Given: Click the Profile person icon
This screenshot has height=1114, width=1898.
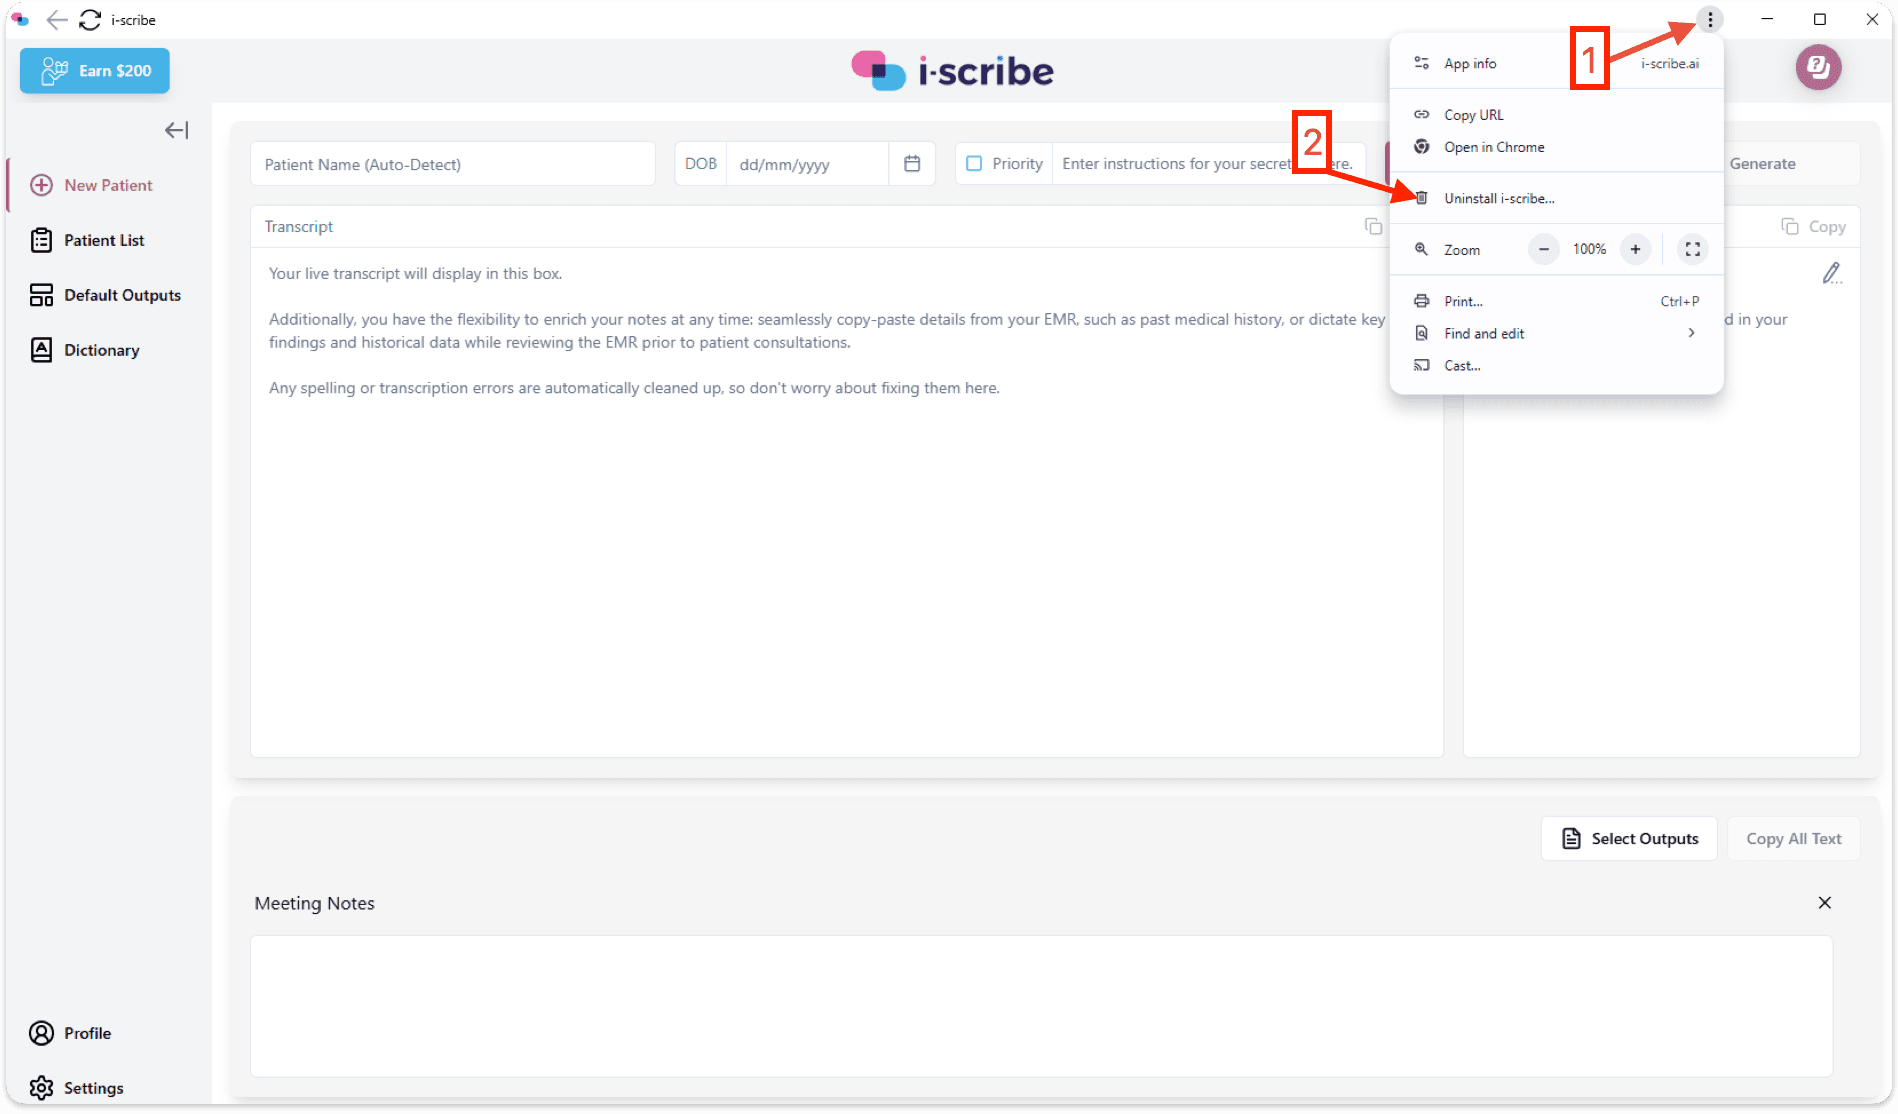Looking at the screenshot, I should [x=41, y=1033].
